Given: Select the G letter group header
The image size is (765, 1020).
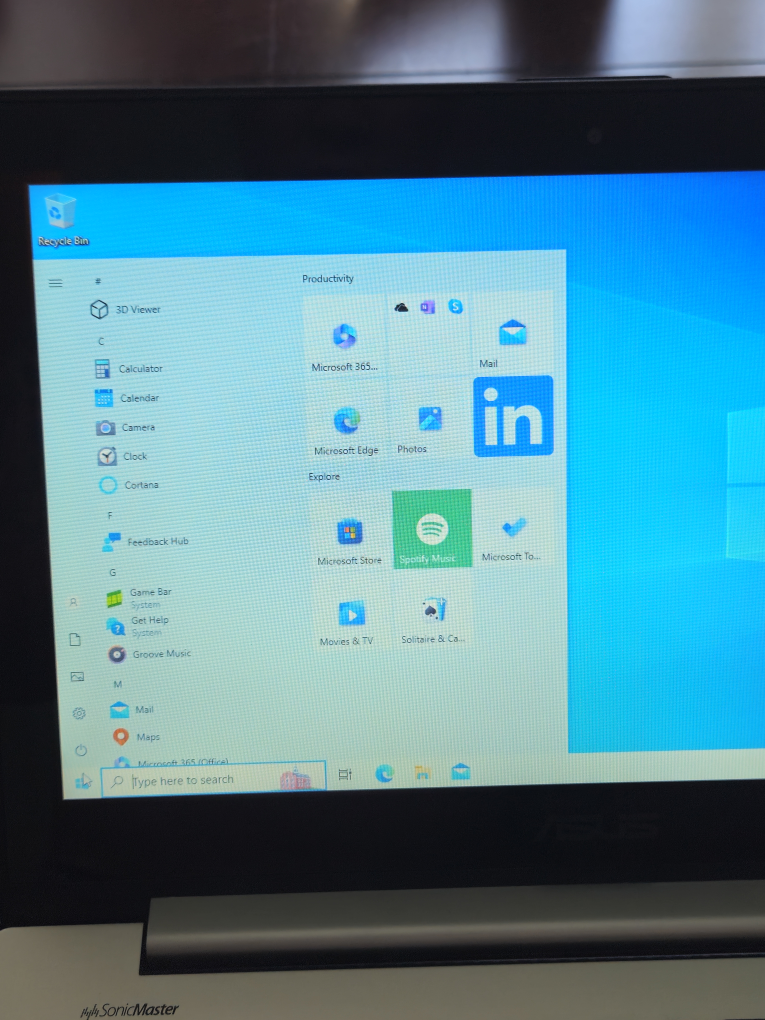Looking at the screenshot, I should (x=113, y=572).
